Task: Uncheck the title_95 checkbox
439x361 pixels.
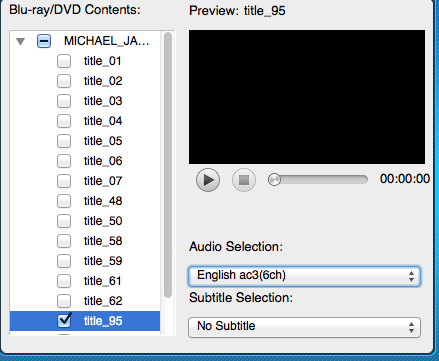Action: point(64,320)
